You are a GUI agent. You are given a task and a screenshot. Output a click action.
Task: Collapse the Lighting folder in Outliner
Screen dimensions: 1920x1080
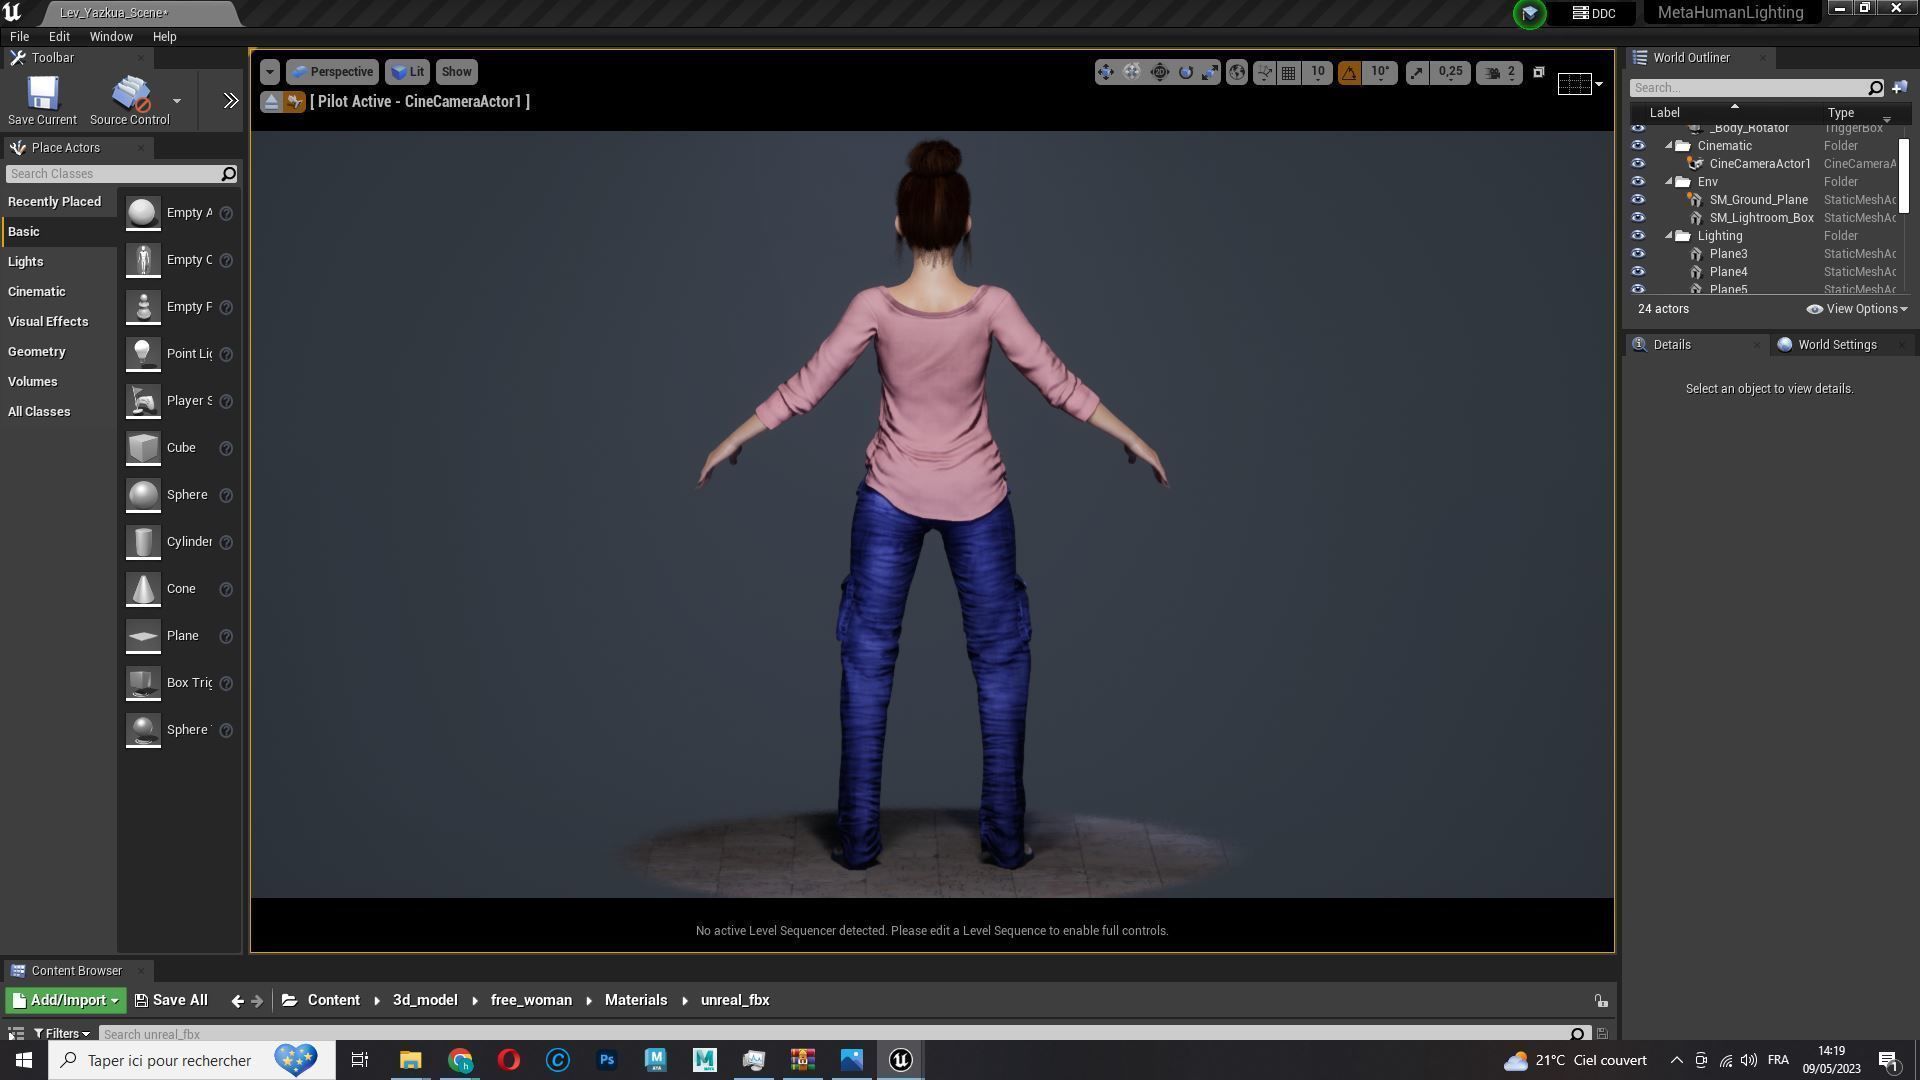coord(1669,236)
